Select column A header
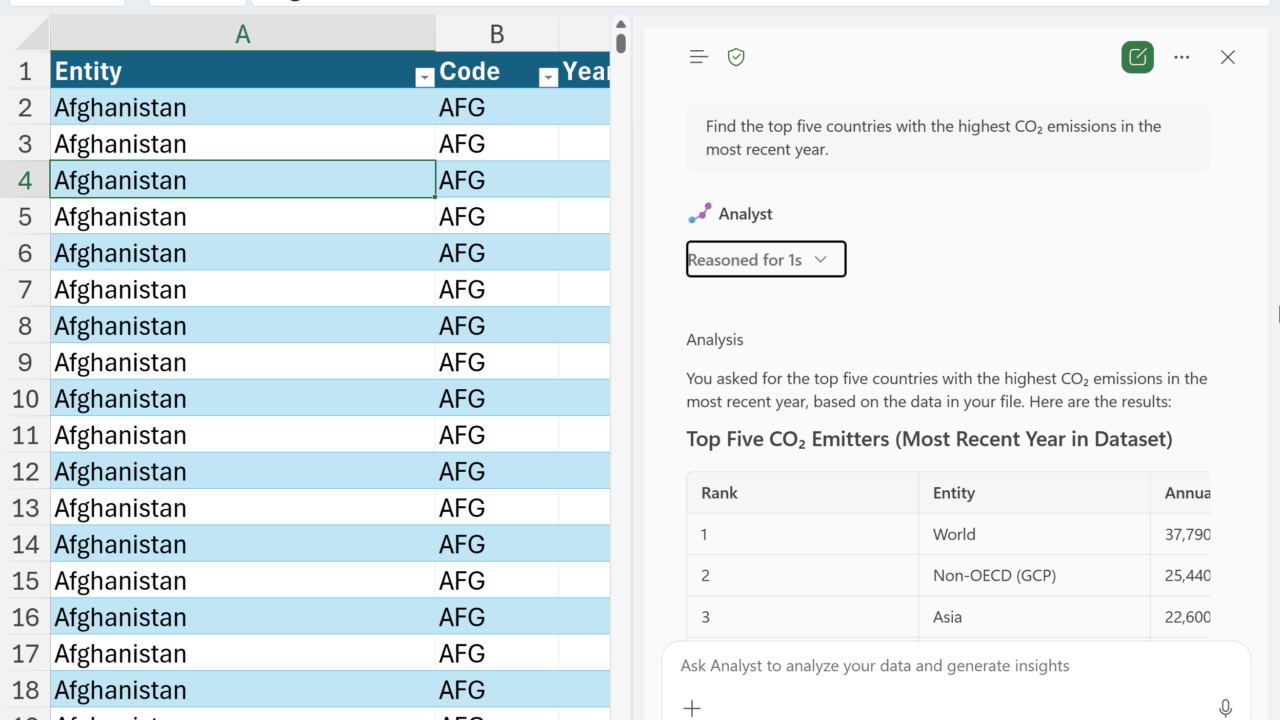The height and width of the screenshot is (720, 1280). 242,35
